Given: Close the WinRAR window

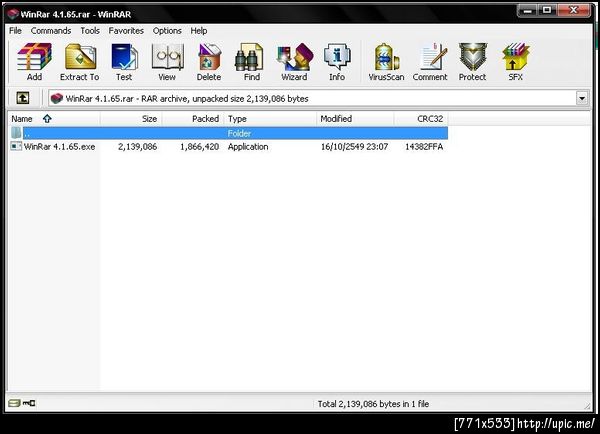Looking at the screenshot, I should [x=574, y=11].
